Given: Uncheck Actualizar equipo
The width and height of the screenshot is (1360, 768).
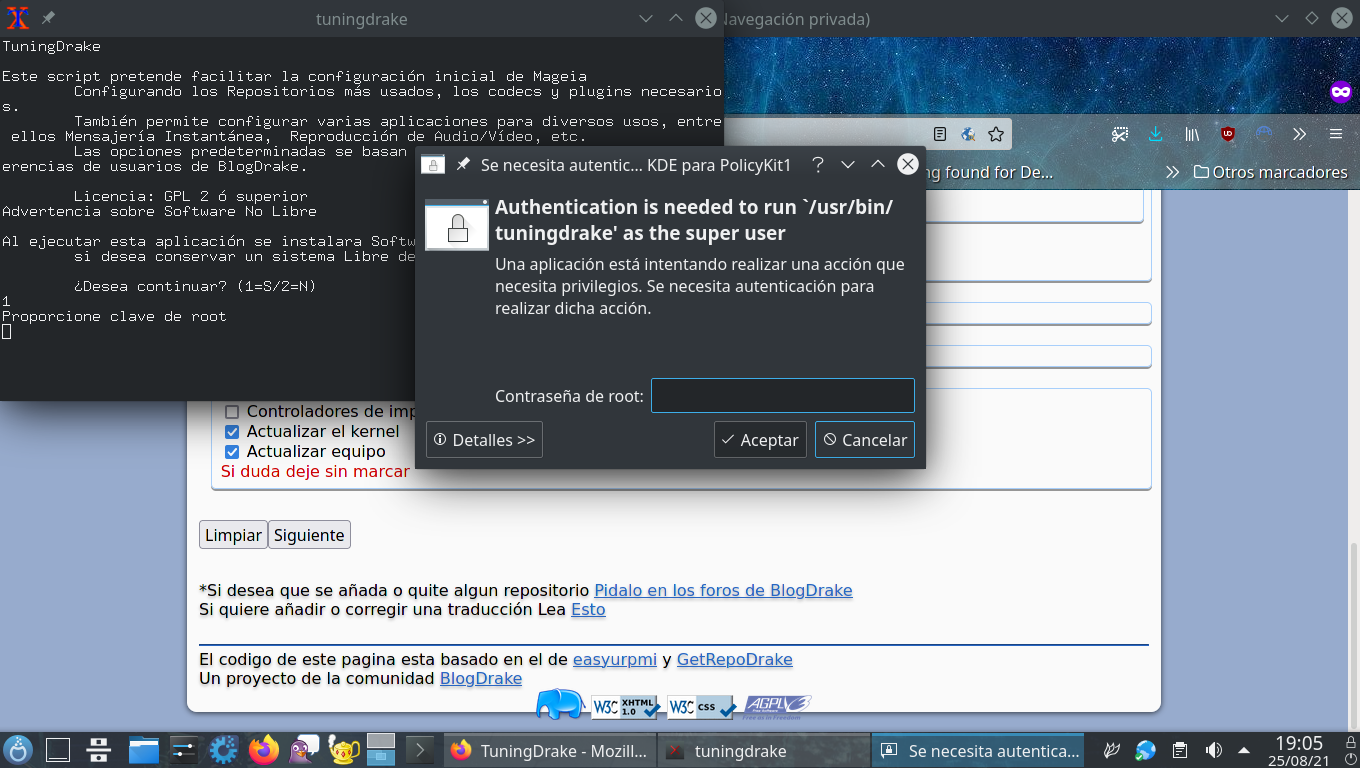Looking at the screenshot, I should pyautogui.click(x=232, y=451).
